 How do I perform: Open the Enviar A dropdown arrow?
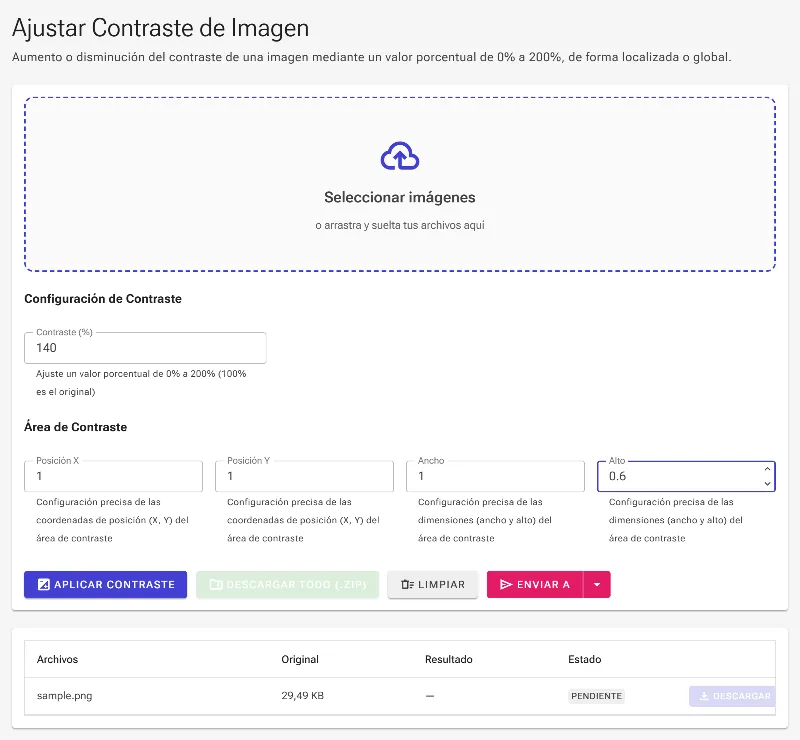tap(597, 584)
